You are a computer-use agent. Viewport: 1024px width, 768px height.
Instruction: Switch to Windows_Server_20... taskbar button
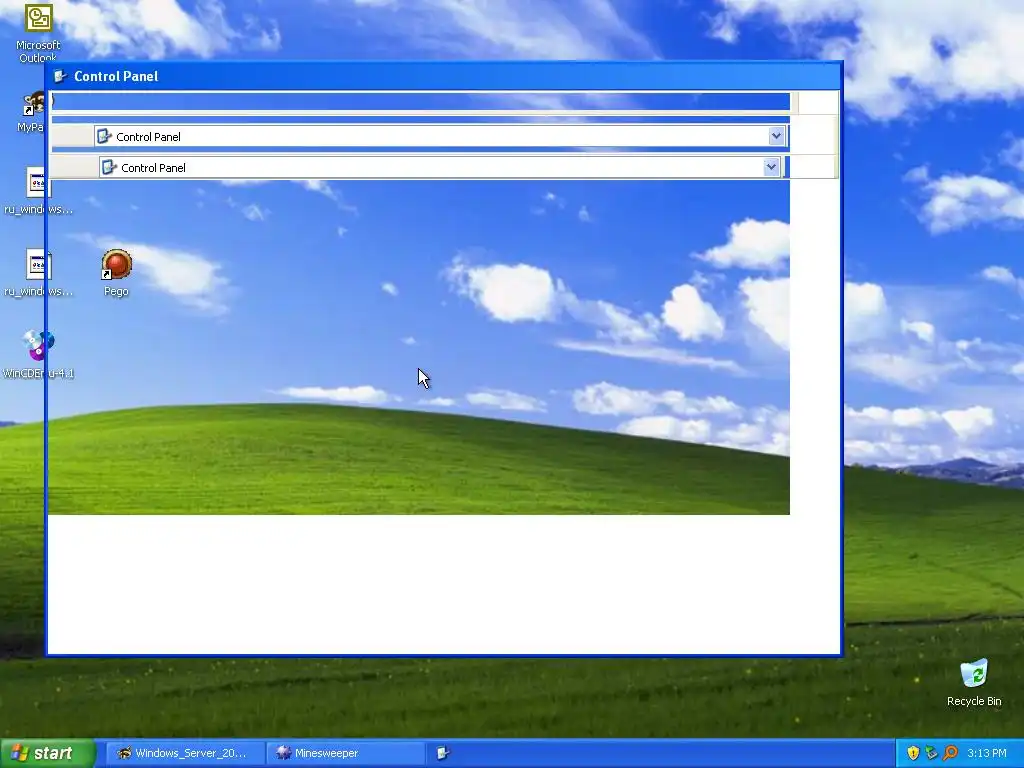pos(185,753)
